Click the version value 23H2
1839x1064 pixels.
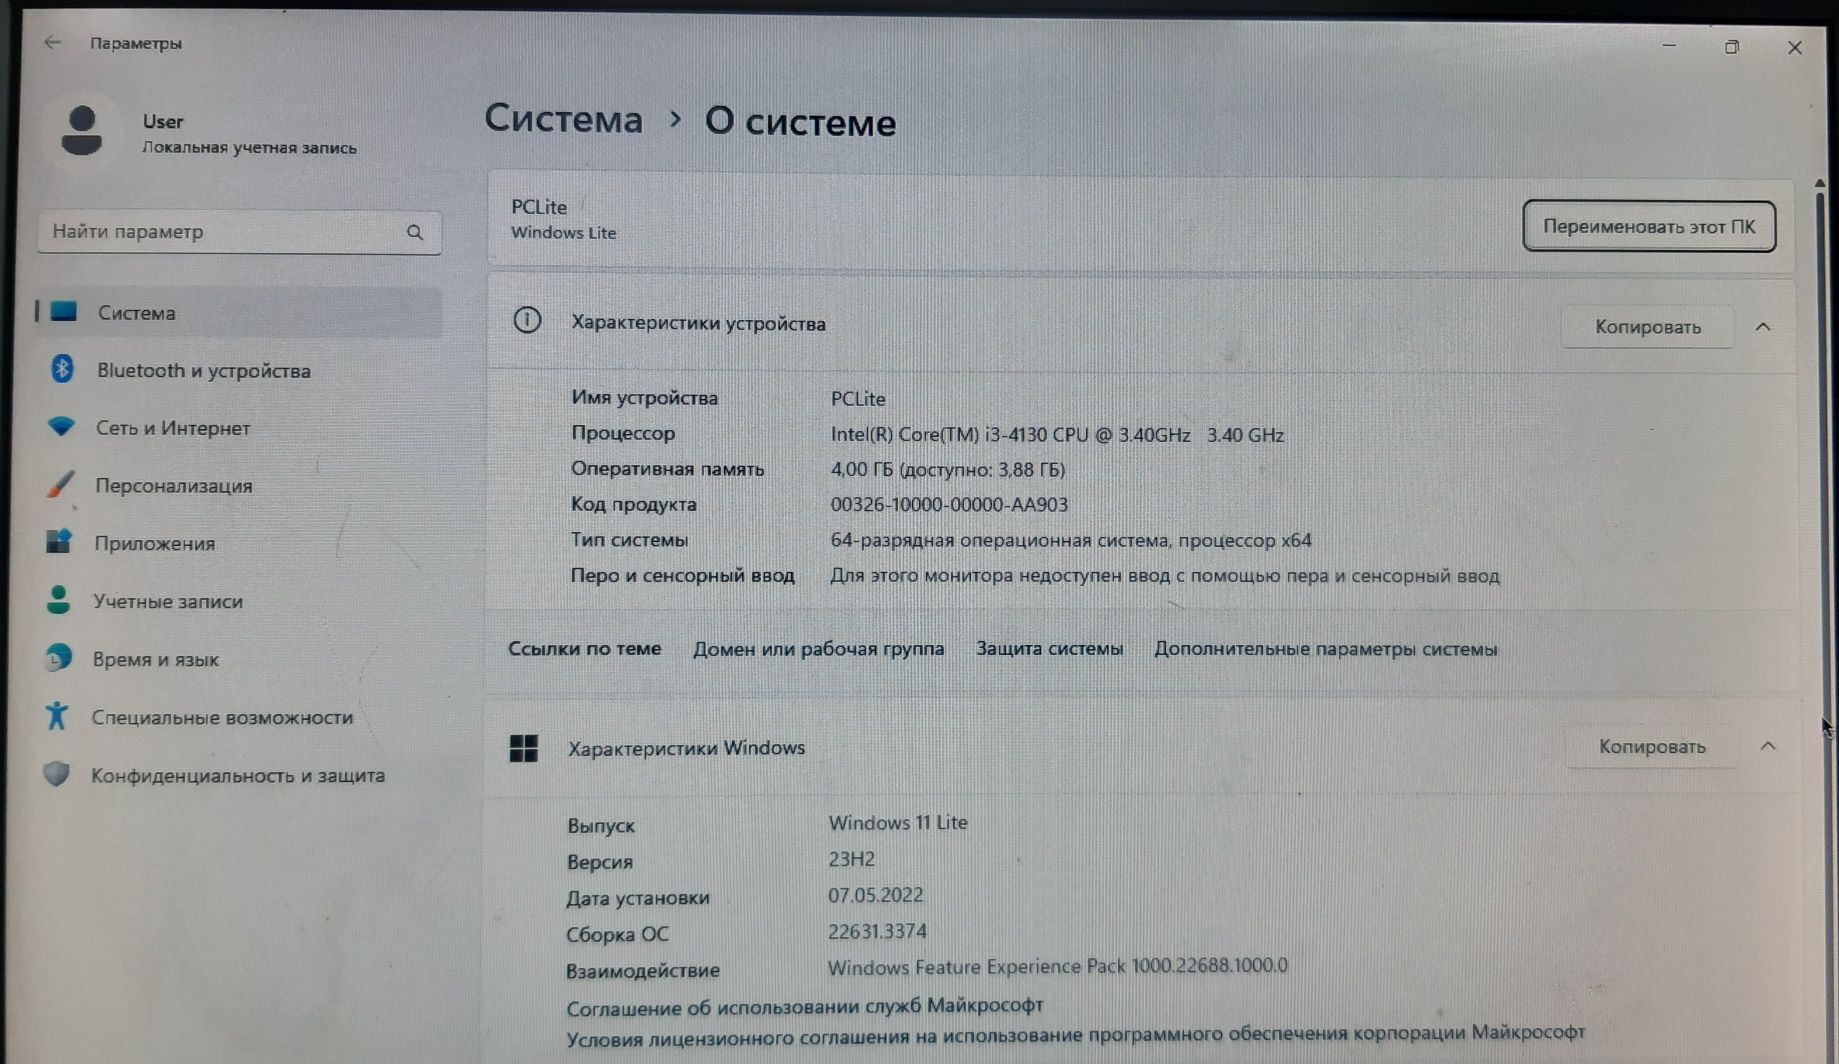[851, 859]
